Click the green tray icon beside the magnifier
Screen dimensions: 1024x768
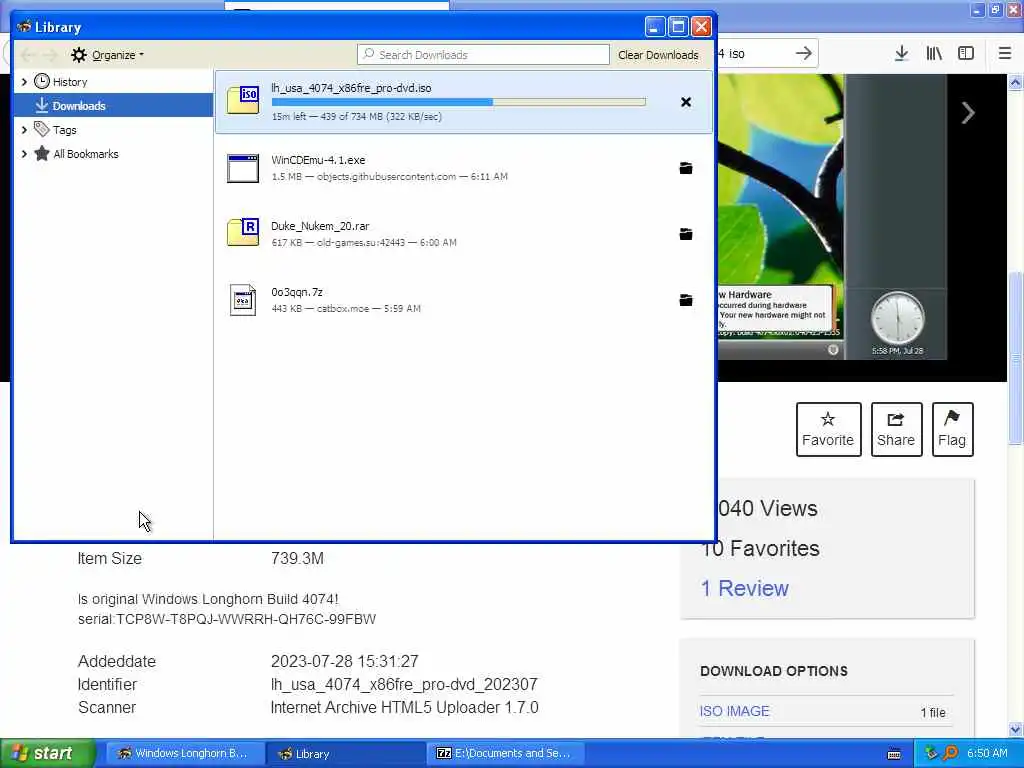click(x=931, y=753)
